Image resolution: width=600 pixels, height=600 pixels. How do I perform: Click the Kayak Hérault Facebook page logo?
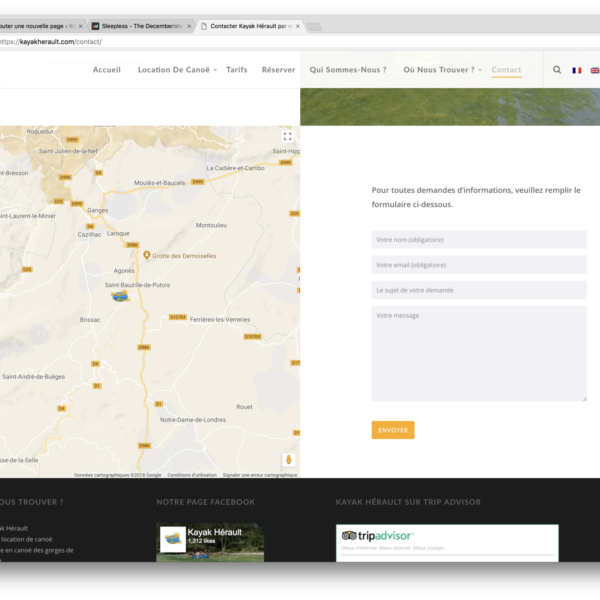173,539
